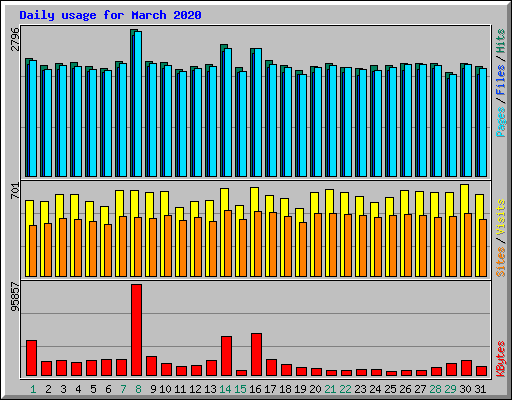512x400 pixels.
Task: Click the red KBytes bar for day 16
Action: (257, 354)
